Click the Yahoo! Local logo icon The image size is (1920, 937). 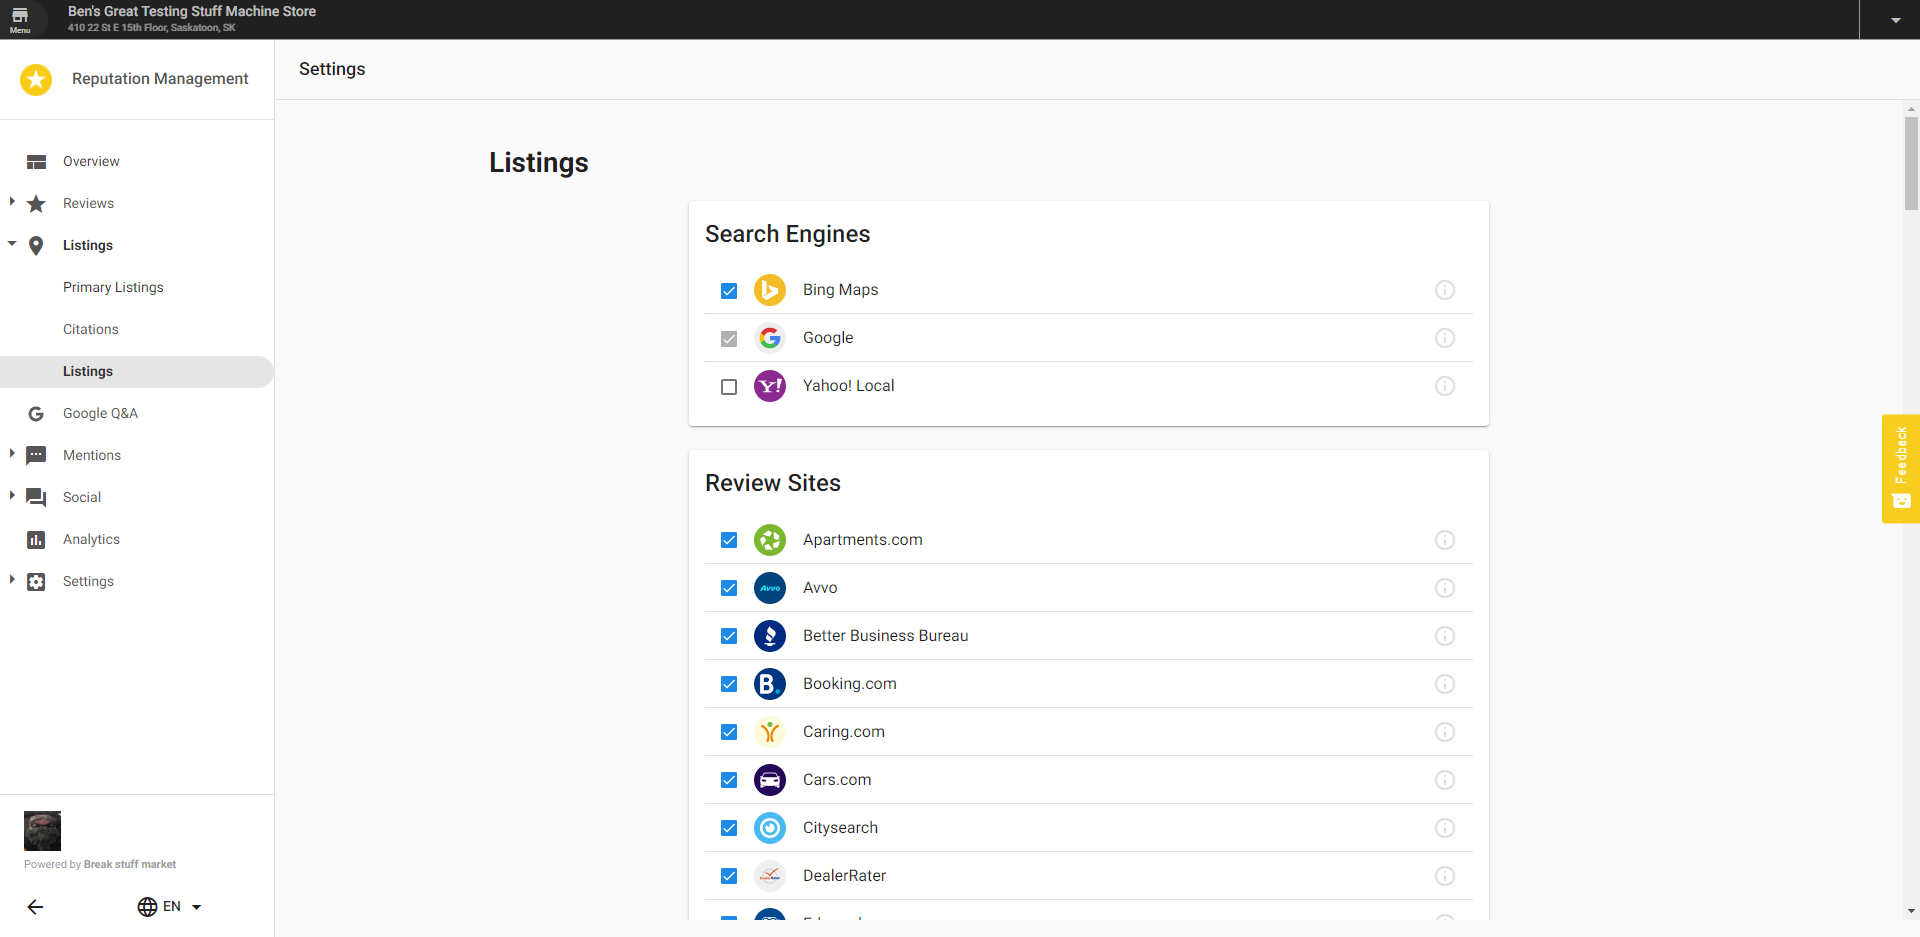point(770,386)
